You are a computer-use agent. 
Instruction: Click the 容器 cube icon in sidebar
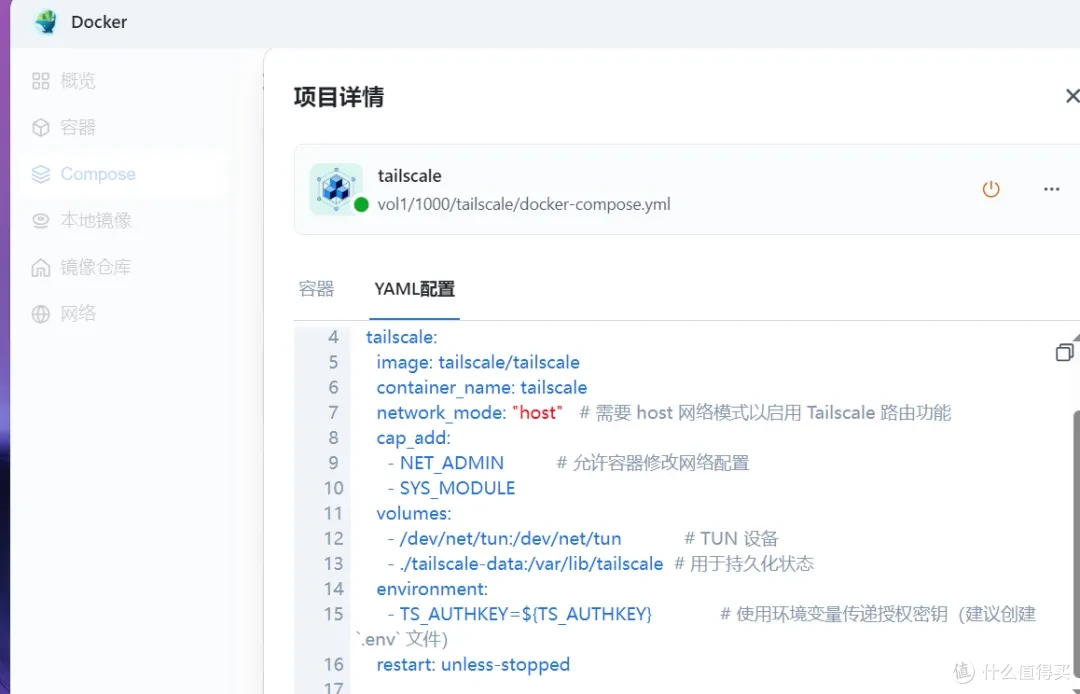pyautogui.click(x=41, y=127)
